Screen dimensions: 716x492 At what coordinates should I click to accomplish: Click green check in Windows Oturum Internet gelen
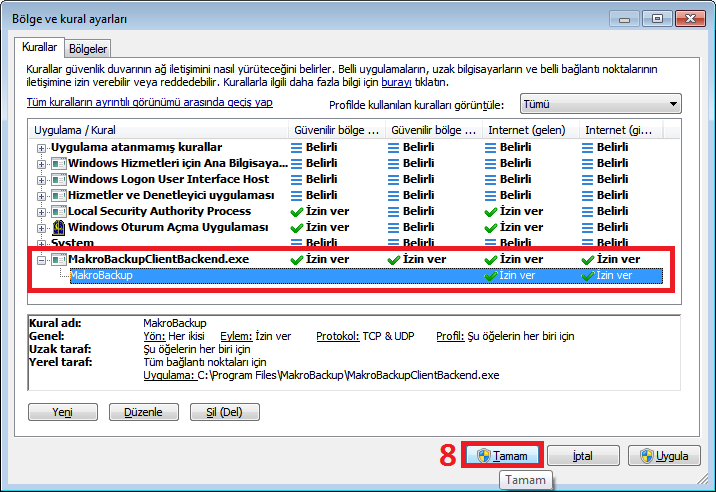tap(491, 228)
